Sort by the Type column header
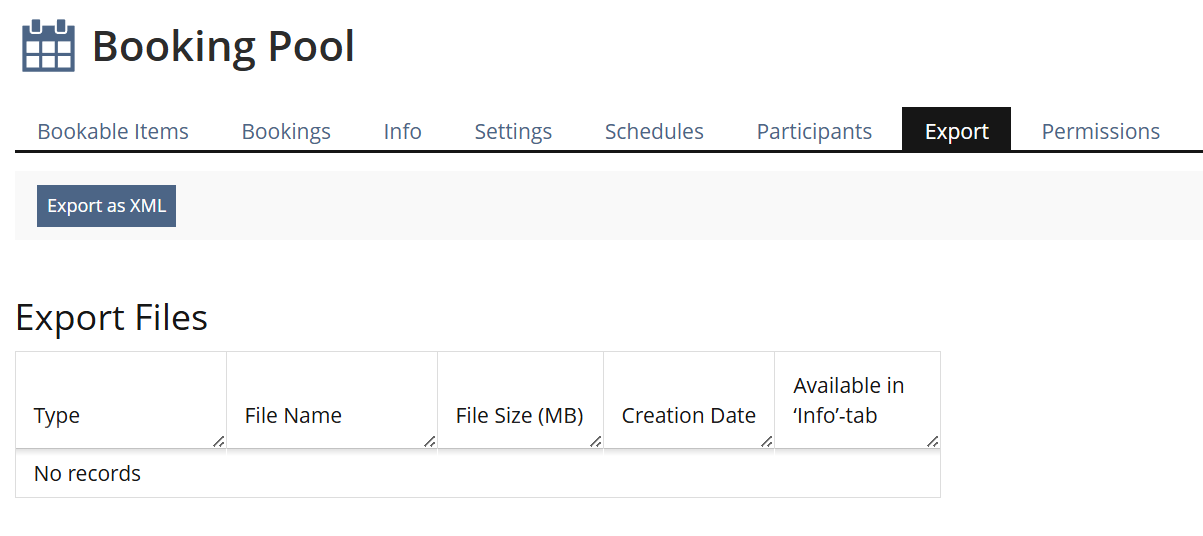 pos(57,416)
